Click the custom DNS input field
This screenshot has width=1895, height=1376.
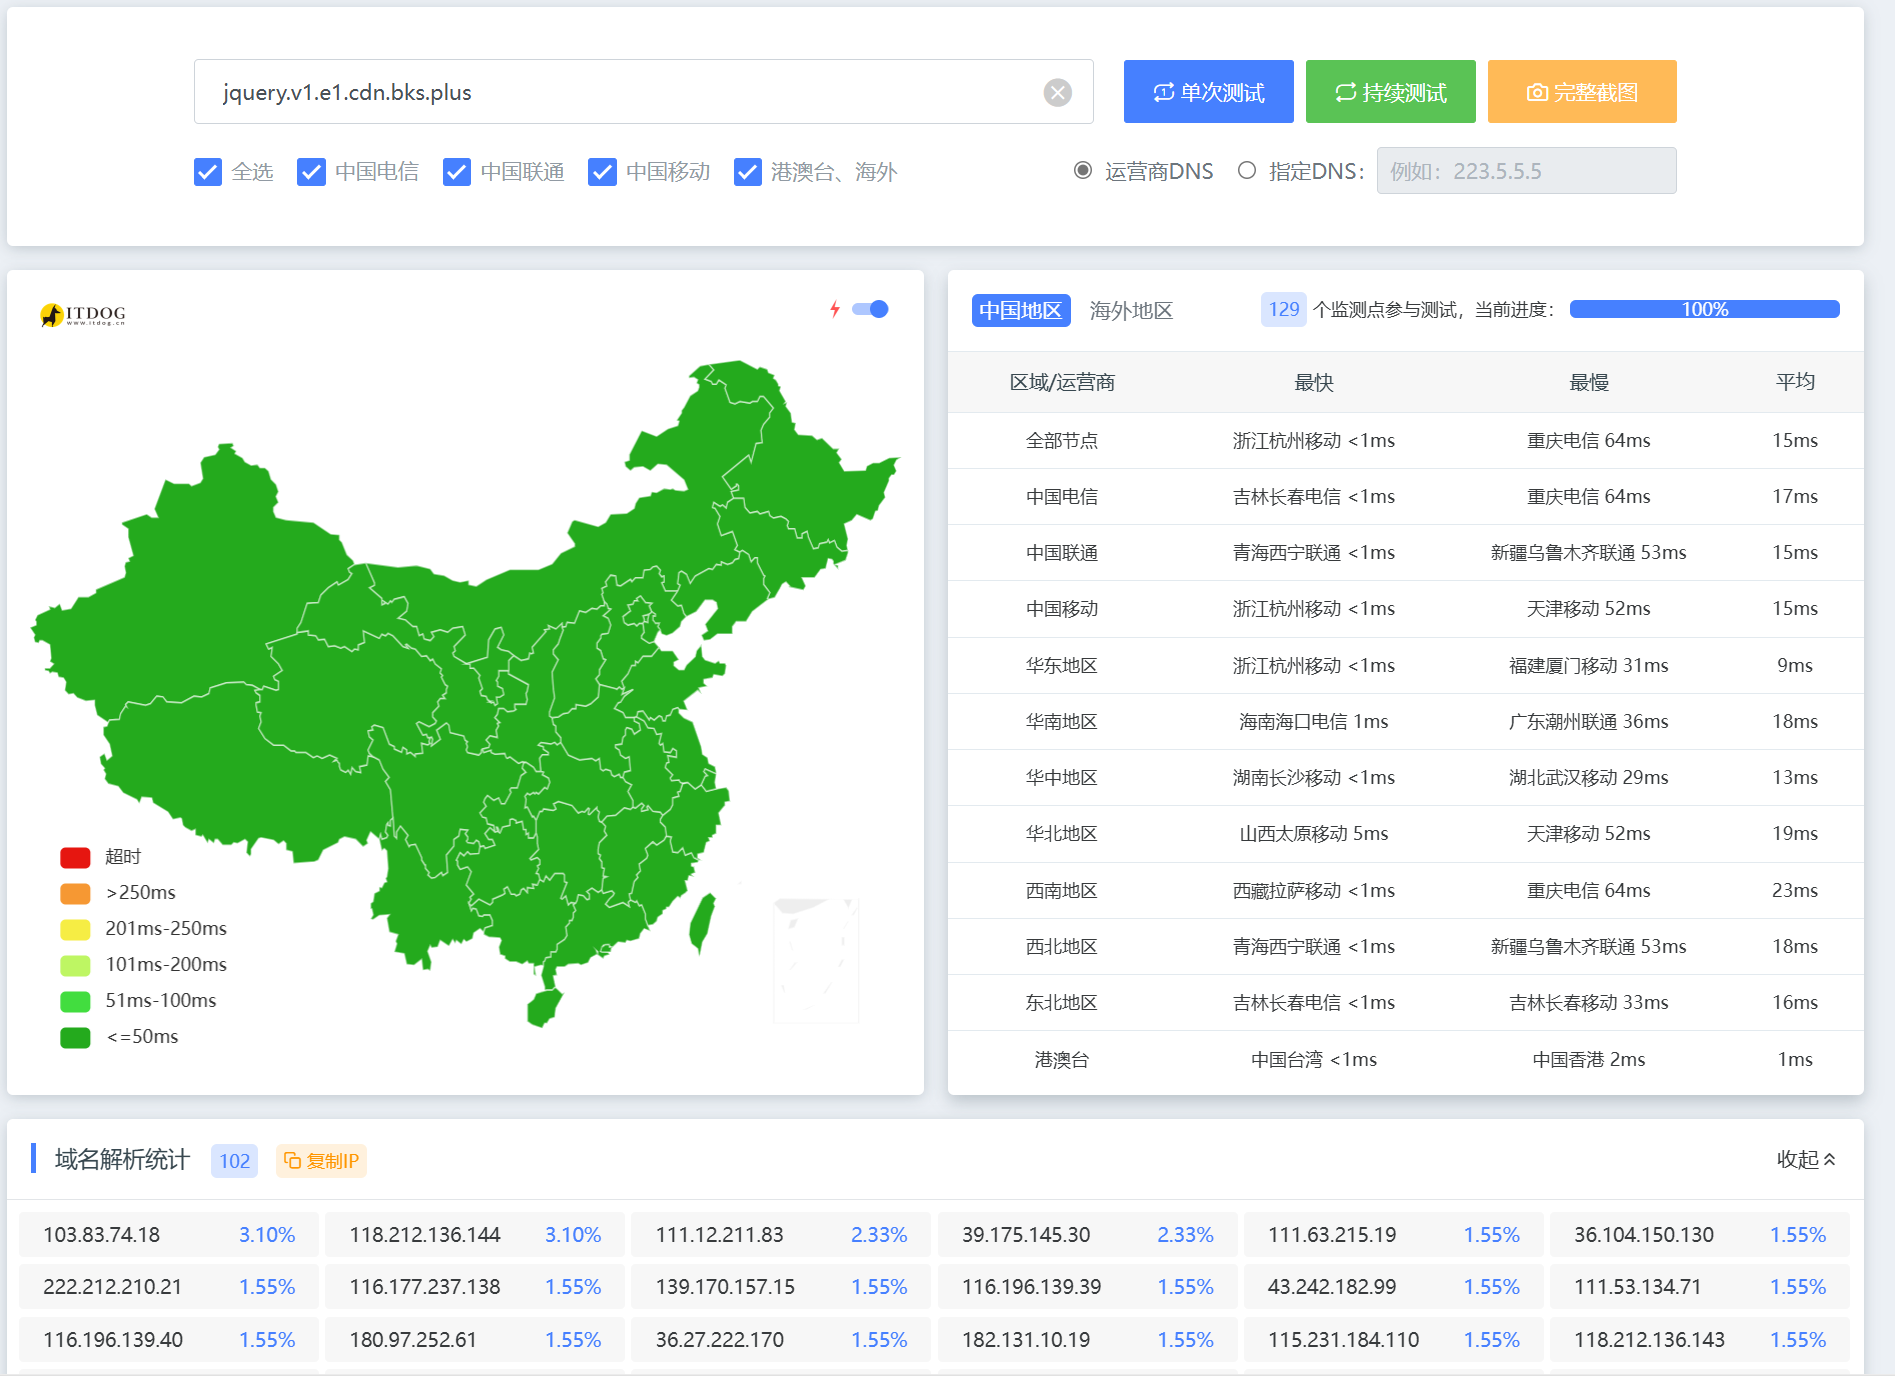pos(1526,171)
